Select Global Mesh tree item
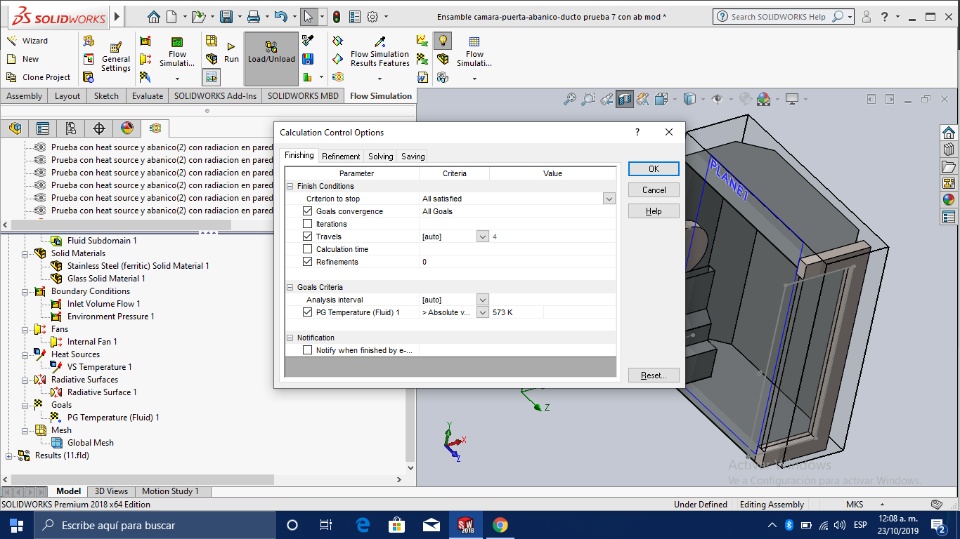Viewport: 960px width, 539px height. pyautogui.click(x=90, y=443)
